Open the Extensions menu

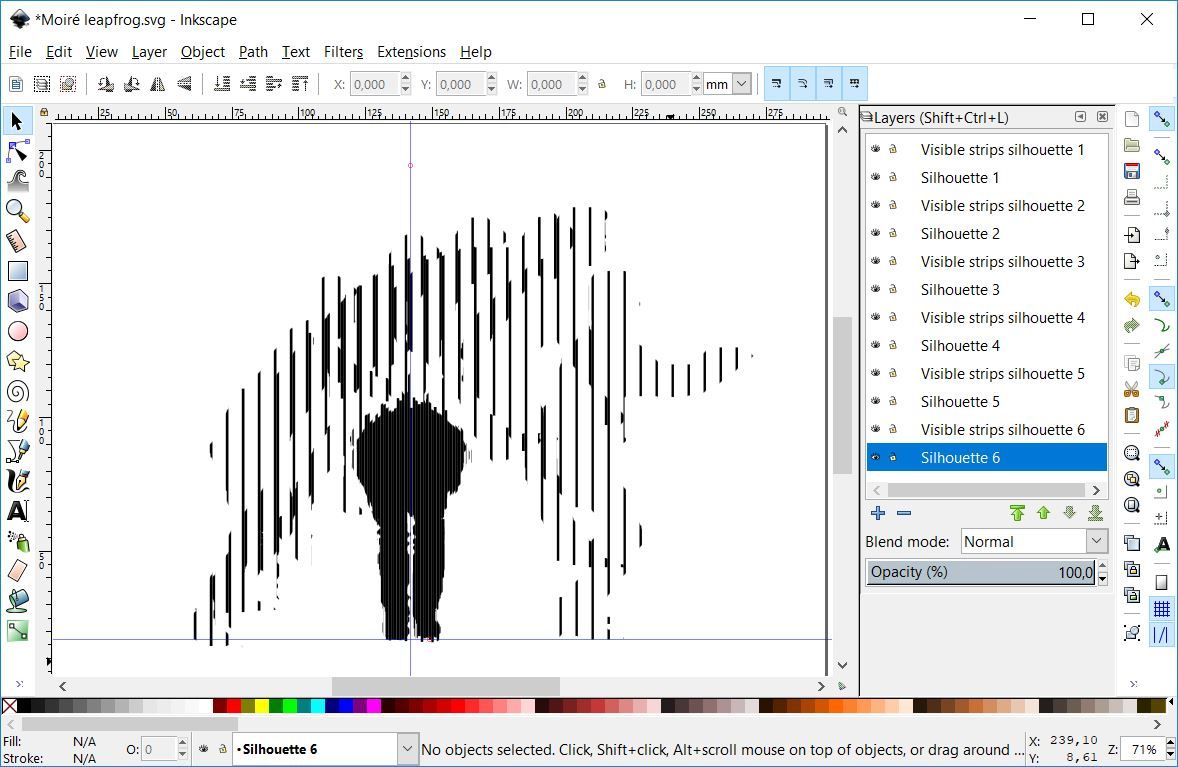tap(411, 52)
